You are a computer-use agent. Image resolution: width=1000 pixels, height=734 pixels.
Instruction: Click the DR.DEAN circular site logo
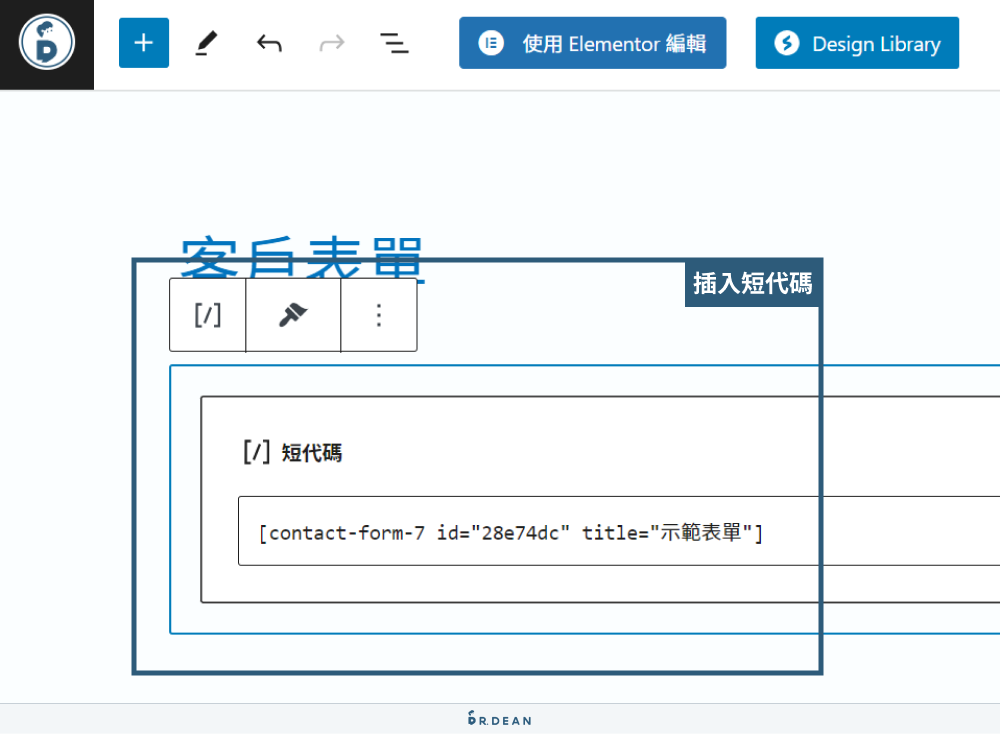click(x=46, y=44)
